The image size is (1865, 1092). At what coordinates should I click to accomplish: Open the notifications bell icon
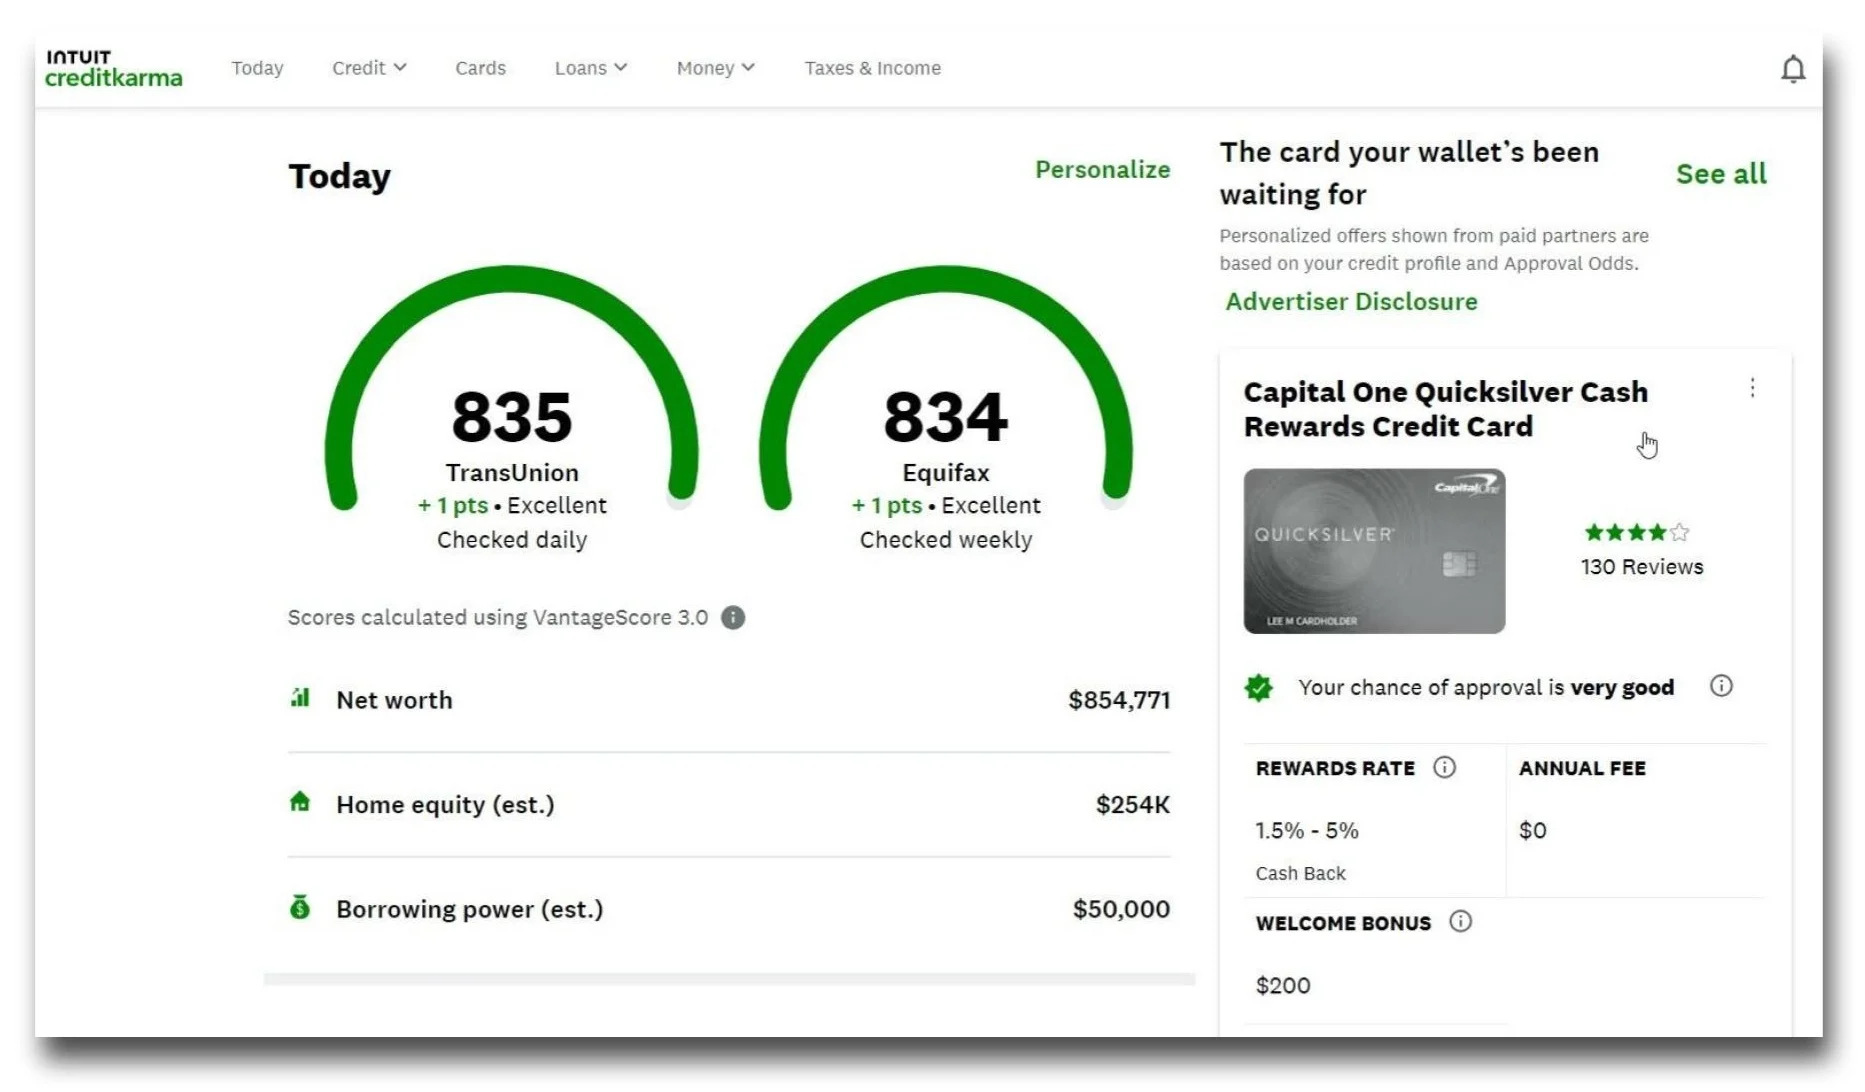pyautogui.click(x=1793, y=69)
